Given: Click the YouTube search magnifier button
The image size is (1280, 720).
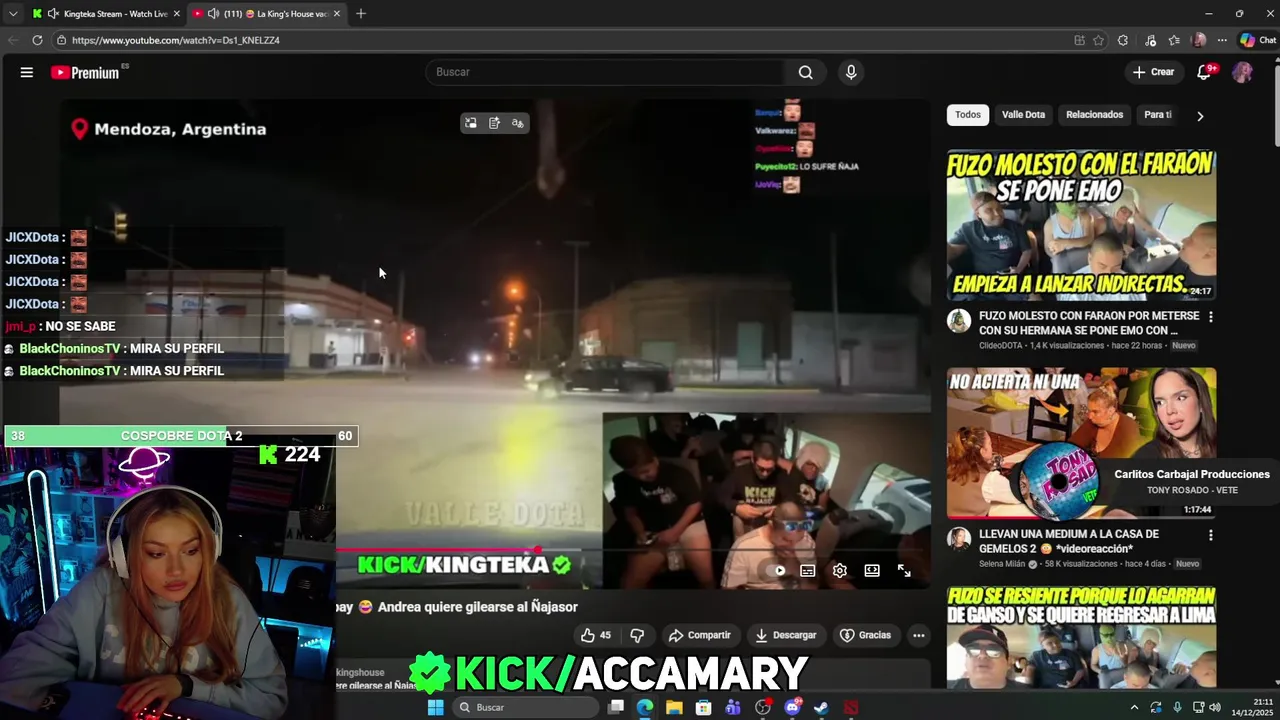Looking at the screenshot, I should tap(805, 72).
